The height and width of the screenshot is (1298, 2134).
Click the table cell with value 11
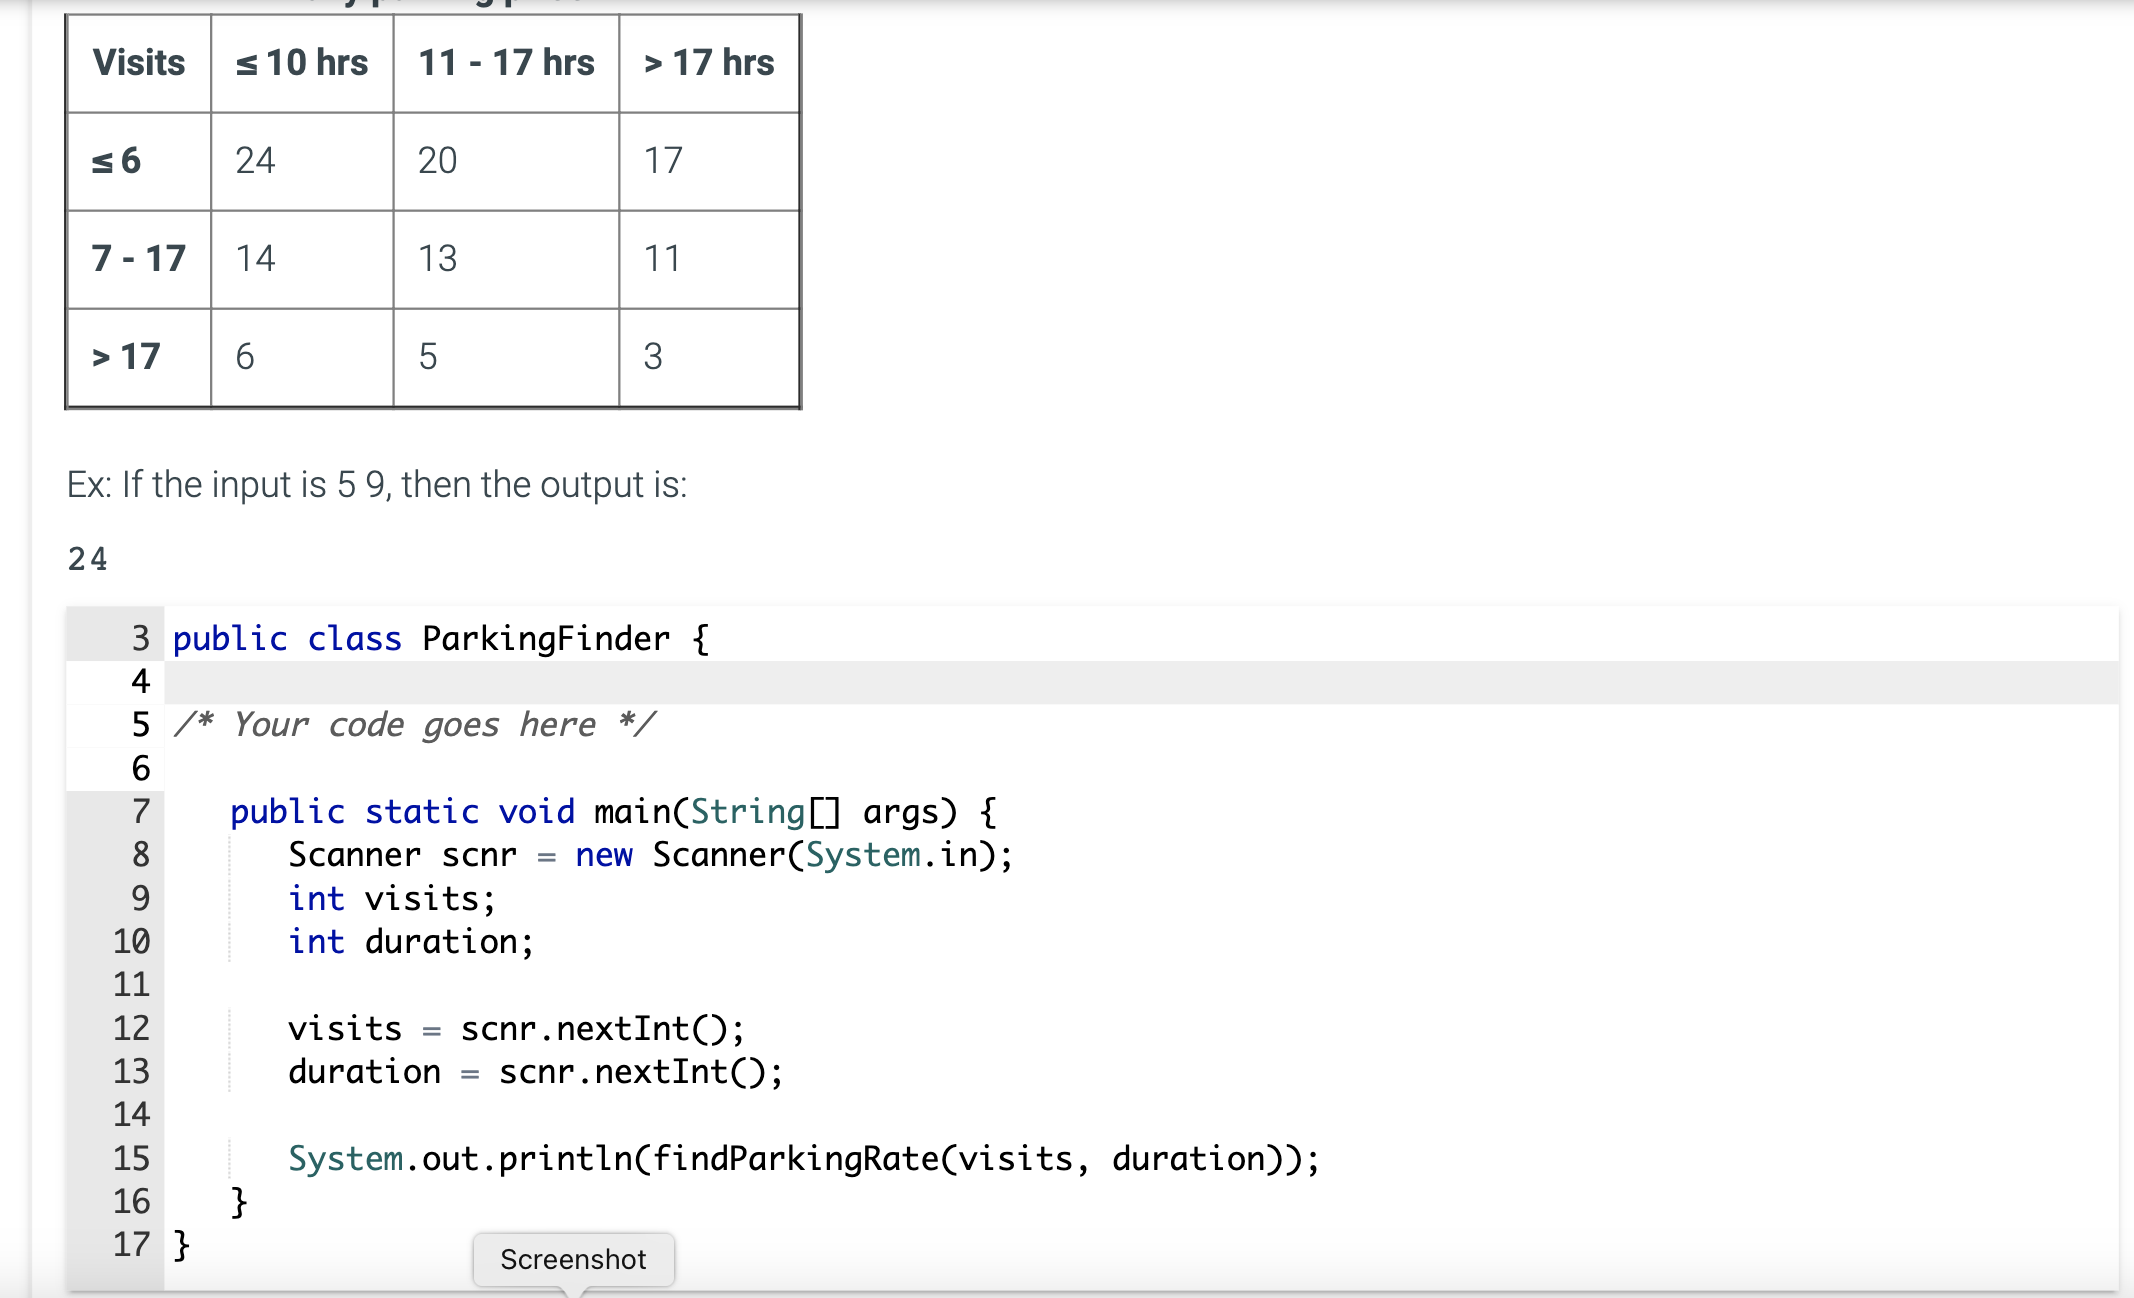point(709,259)
